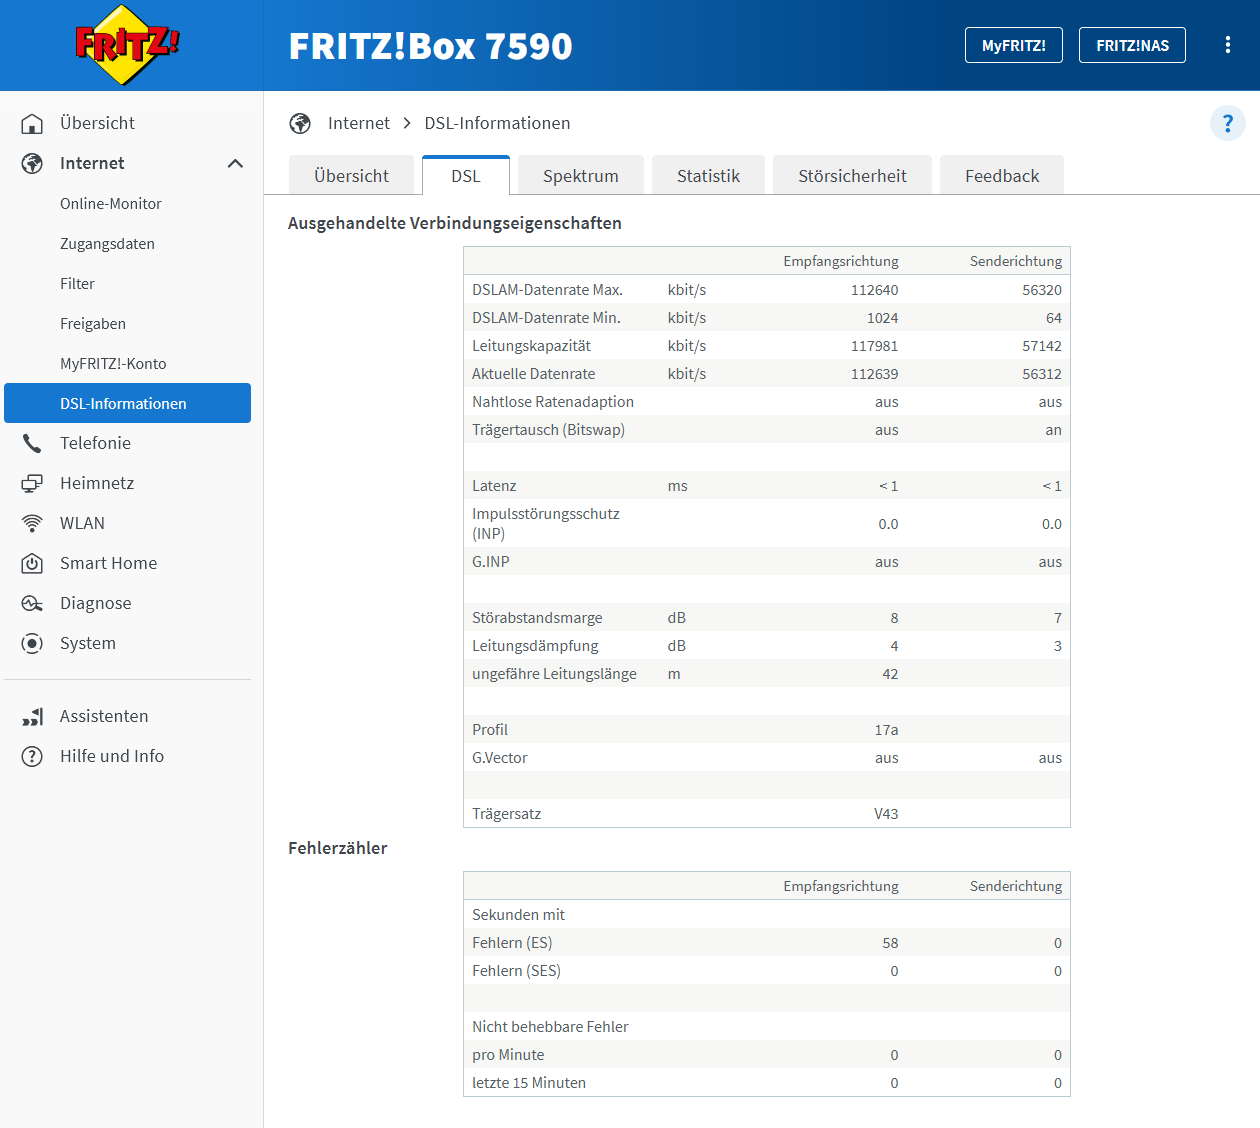Open Freigaben submenu entry
Screen dimensions: 1260x1128
(93, 323)
